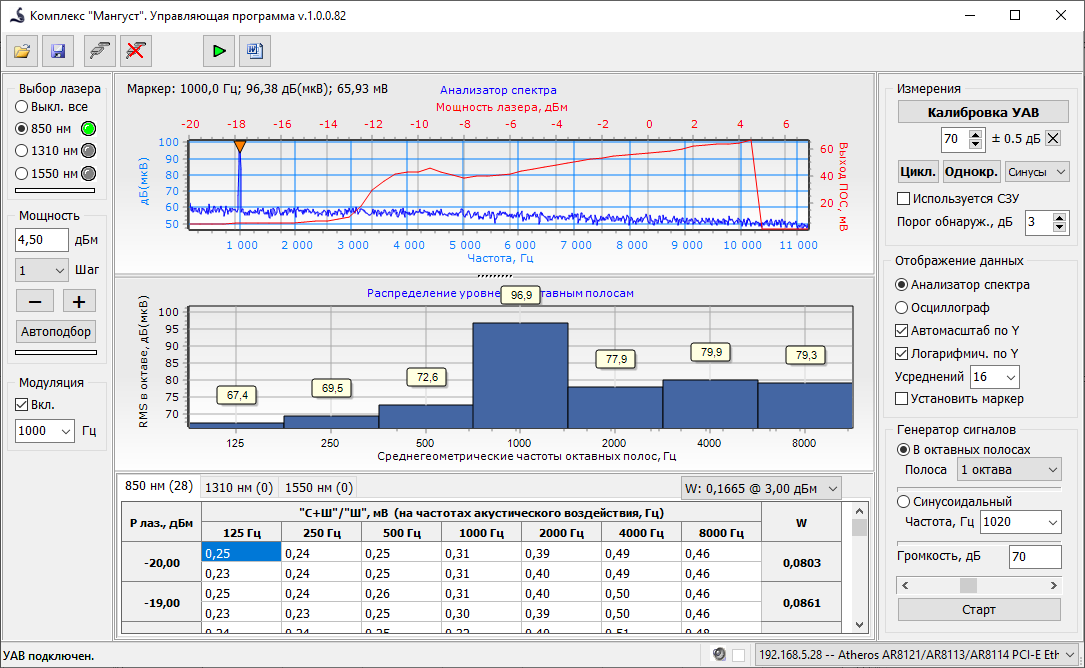Click the open file folder icon

click(x=22, y=50)
